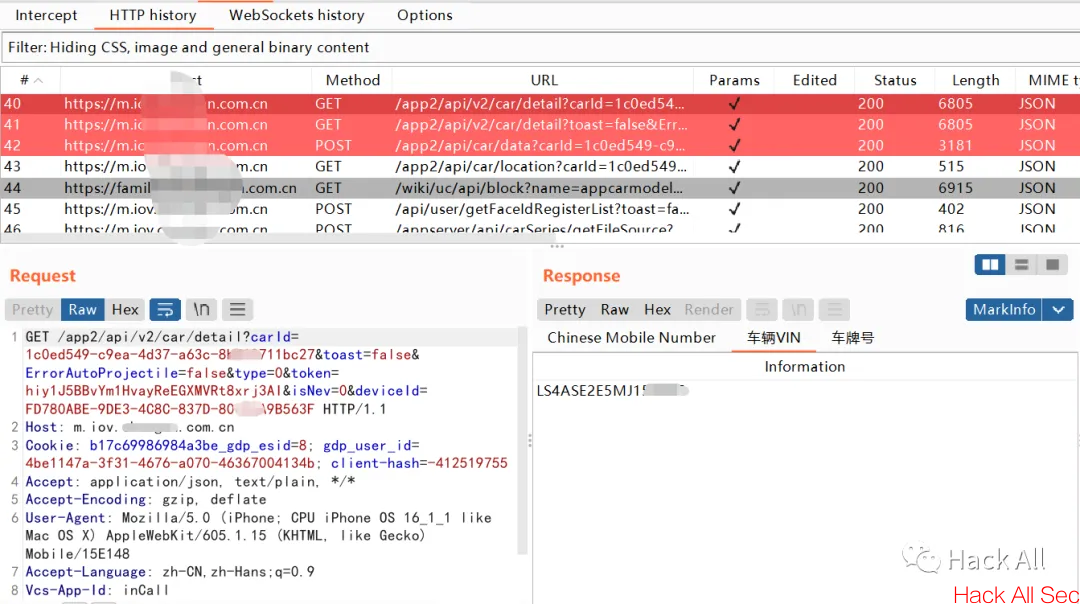Sort by Params column header
The width and height of the screenshot is (1080, 604).
734,81
